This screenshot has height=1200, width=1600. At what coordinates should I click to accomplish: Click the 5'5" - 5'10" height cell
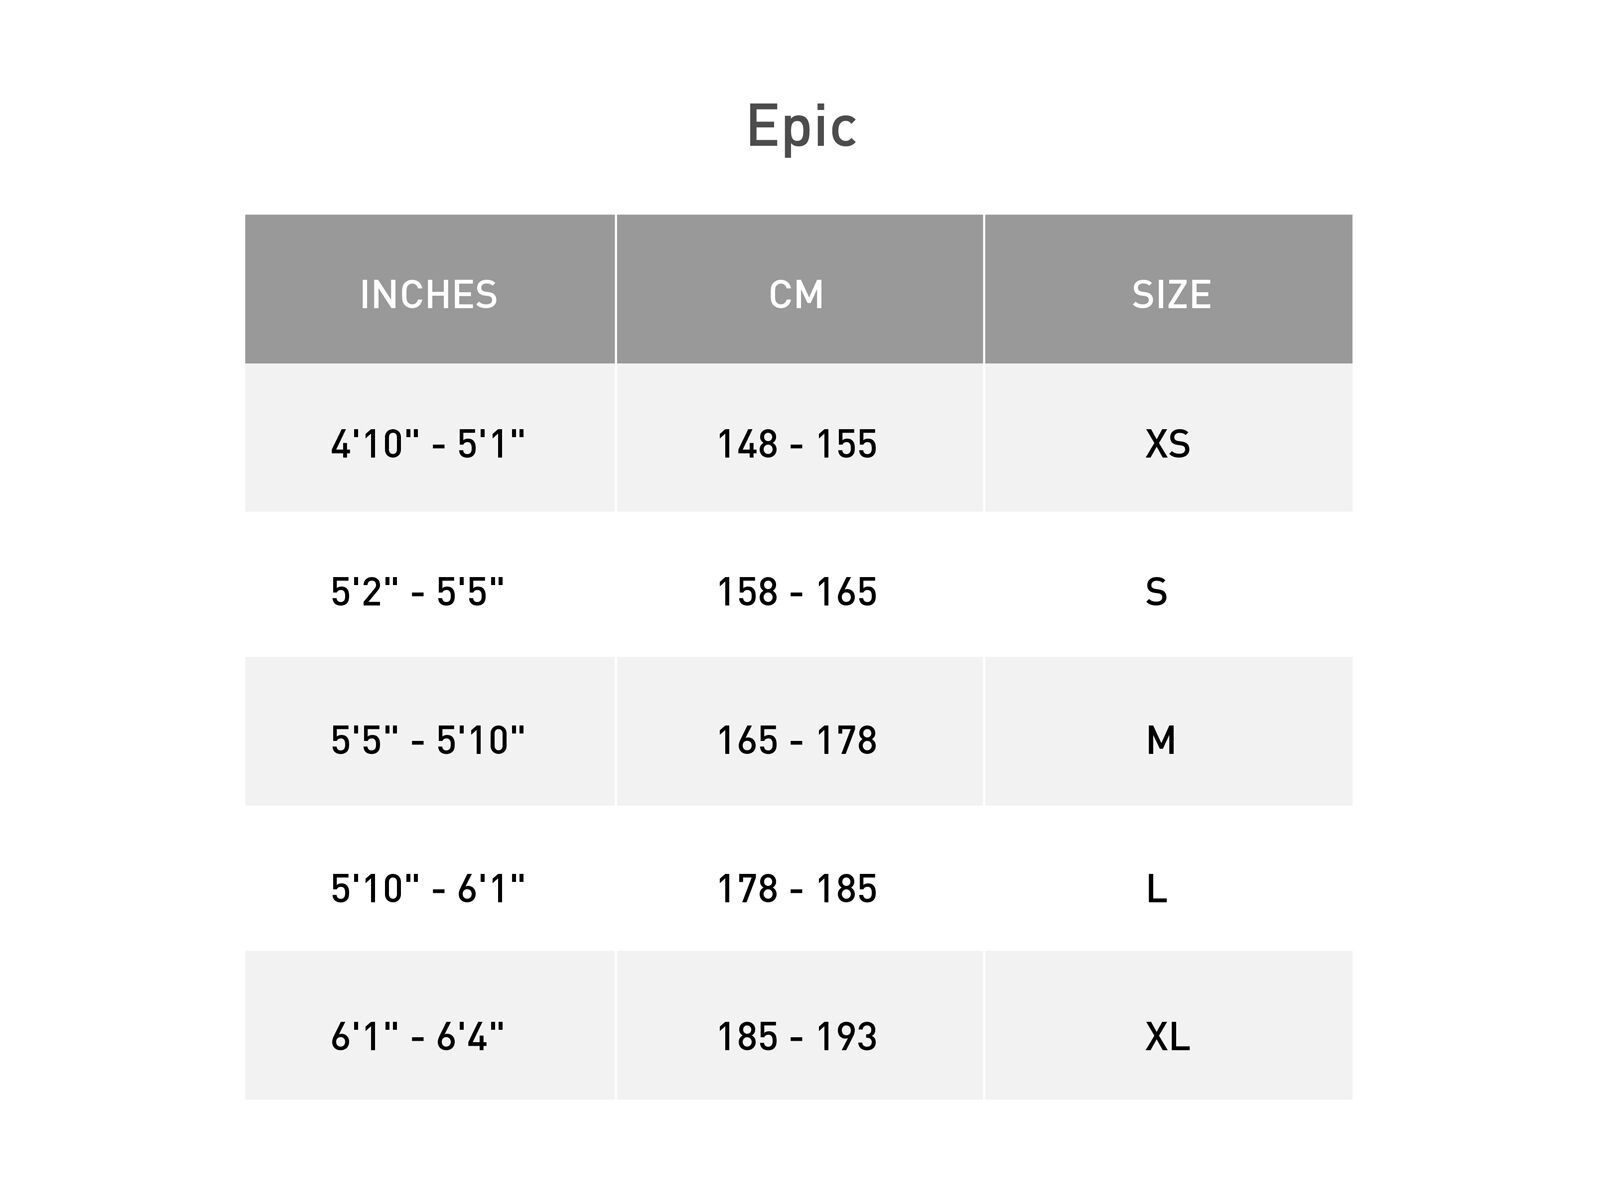coord(428,739)
